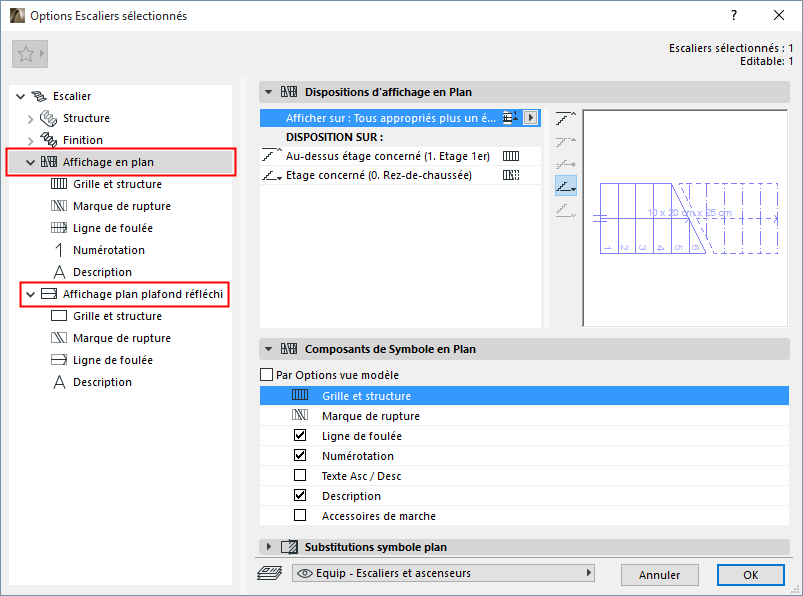This screenshot has width=803, height=596.
Task: Enable Par Options vue modèle checkbox
Action: (267, 375)
